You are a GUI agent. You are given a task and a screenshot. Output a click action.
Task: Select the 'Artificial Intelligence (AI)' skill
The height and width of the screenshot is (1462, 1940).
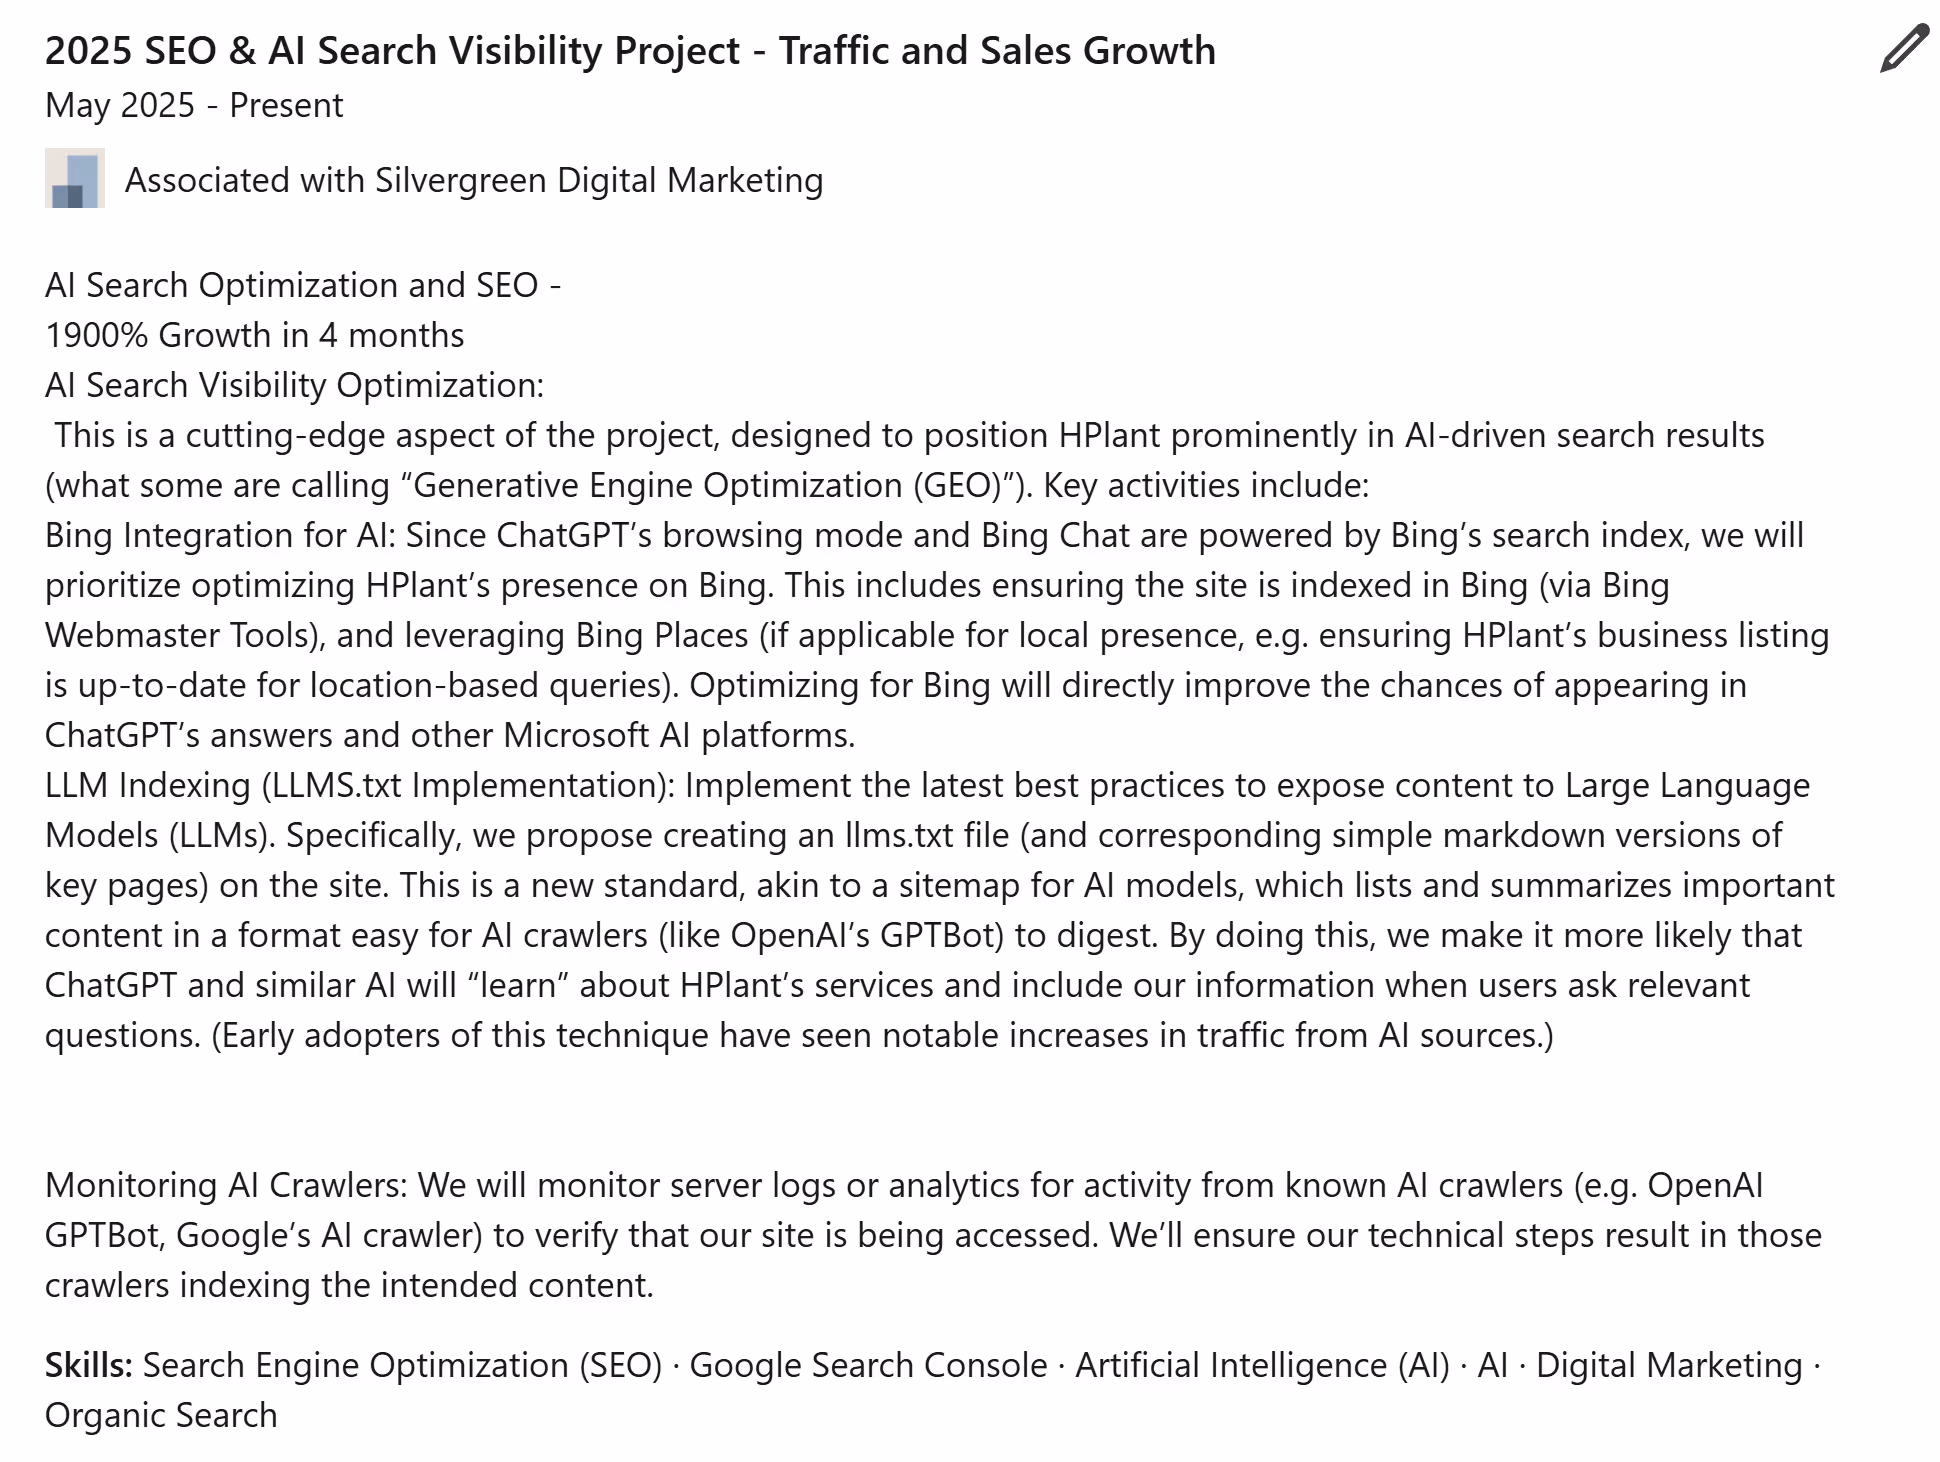pyautogui.click(x=1263, y=1364)
